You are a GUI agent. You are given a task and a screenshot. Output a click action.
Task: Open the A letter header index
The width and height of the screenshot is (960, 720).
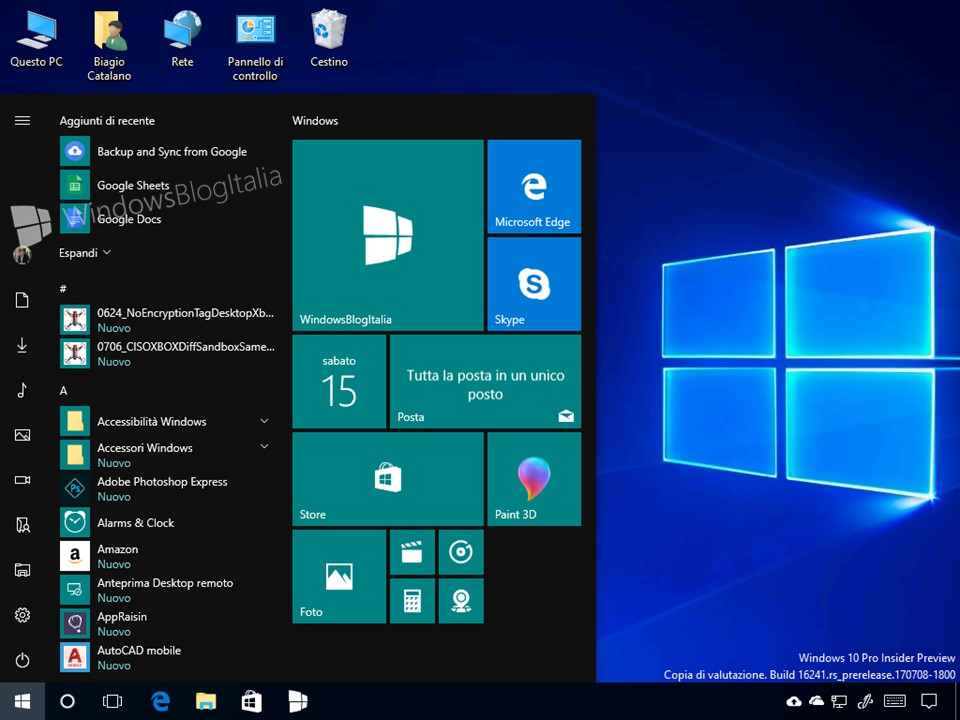point(63,391)
